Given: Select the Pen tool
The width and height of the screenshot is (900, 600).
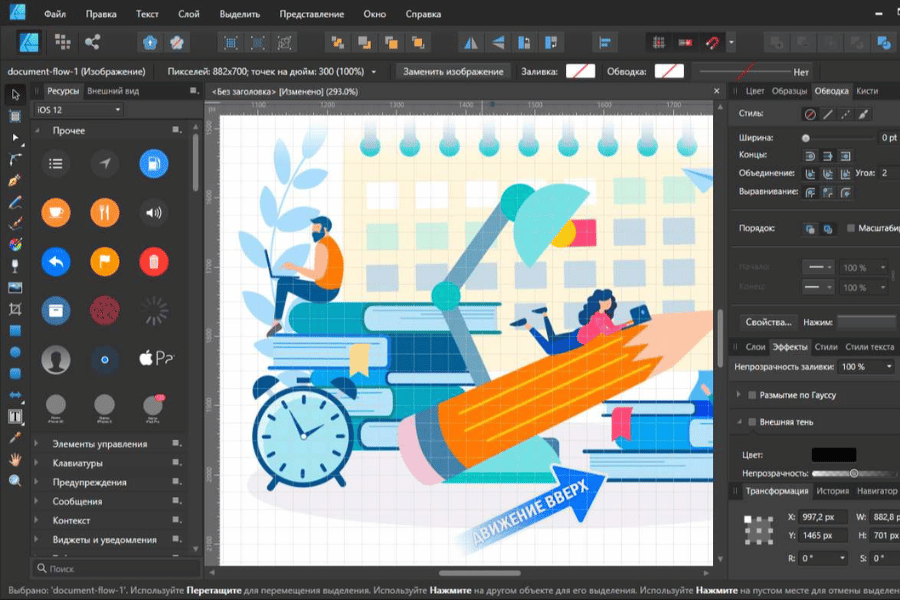Looking at the screenshot, I should [15, 181].
